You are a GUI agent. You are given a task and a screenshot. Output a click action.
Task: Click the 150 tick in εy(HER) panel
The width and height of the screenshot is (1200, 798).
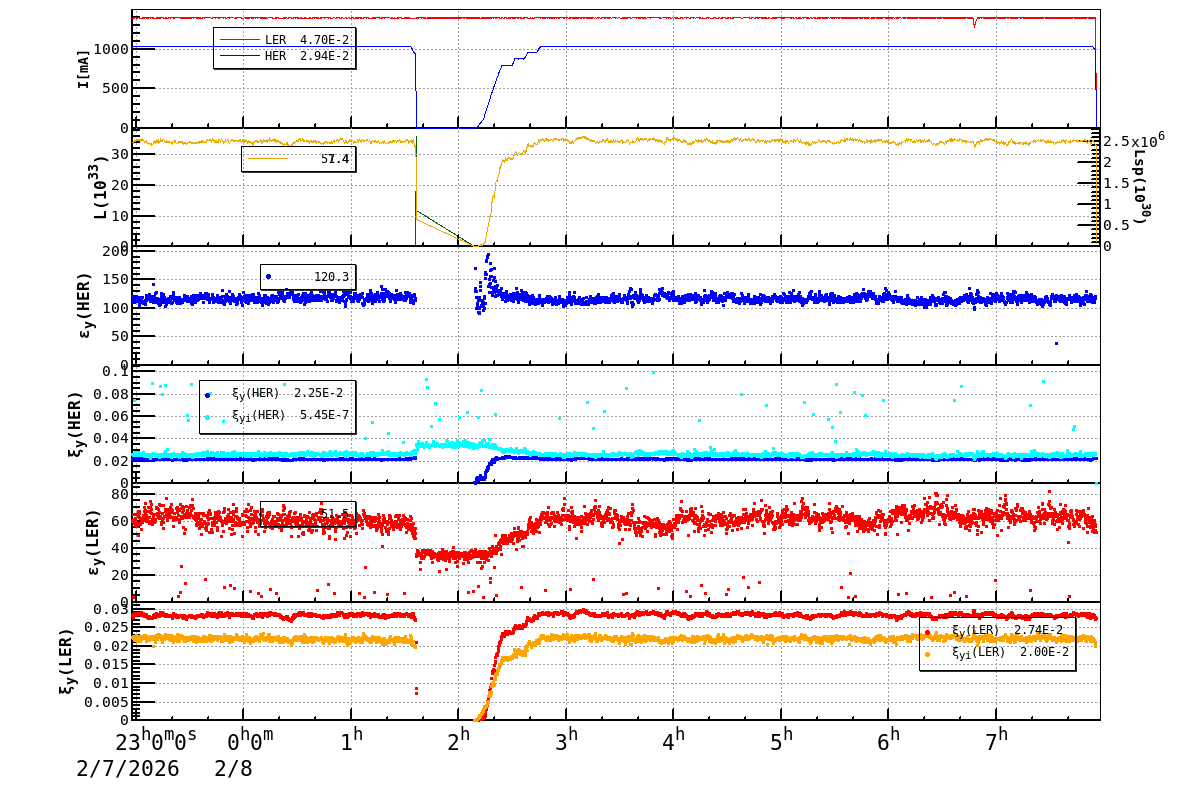(115, 279)
